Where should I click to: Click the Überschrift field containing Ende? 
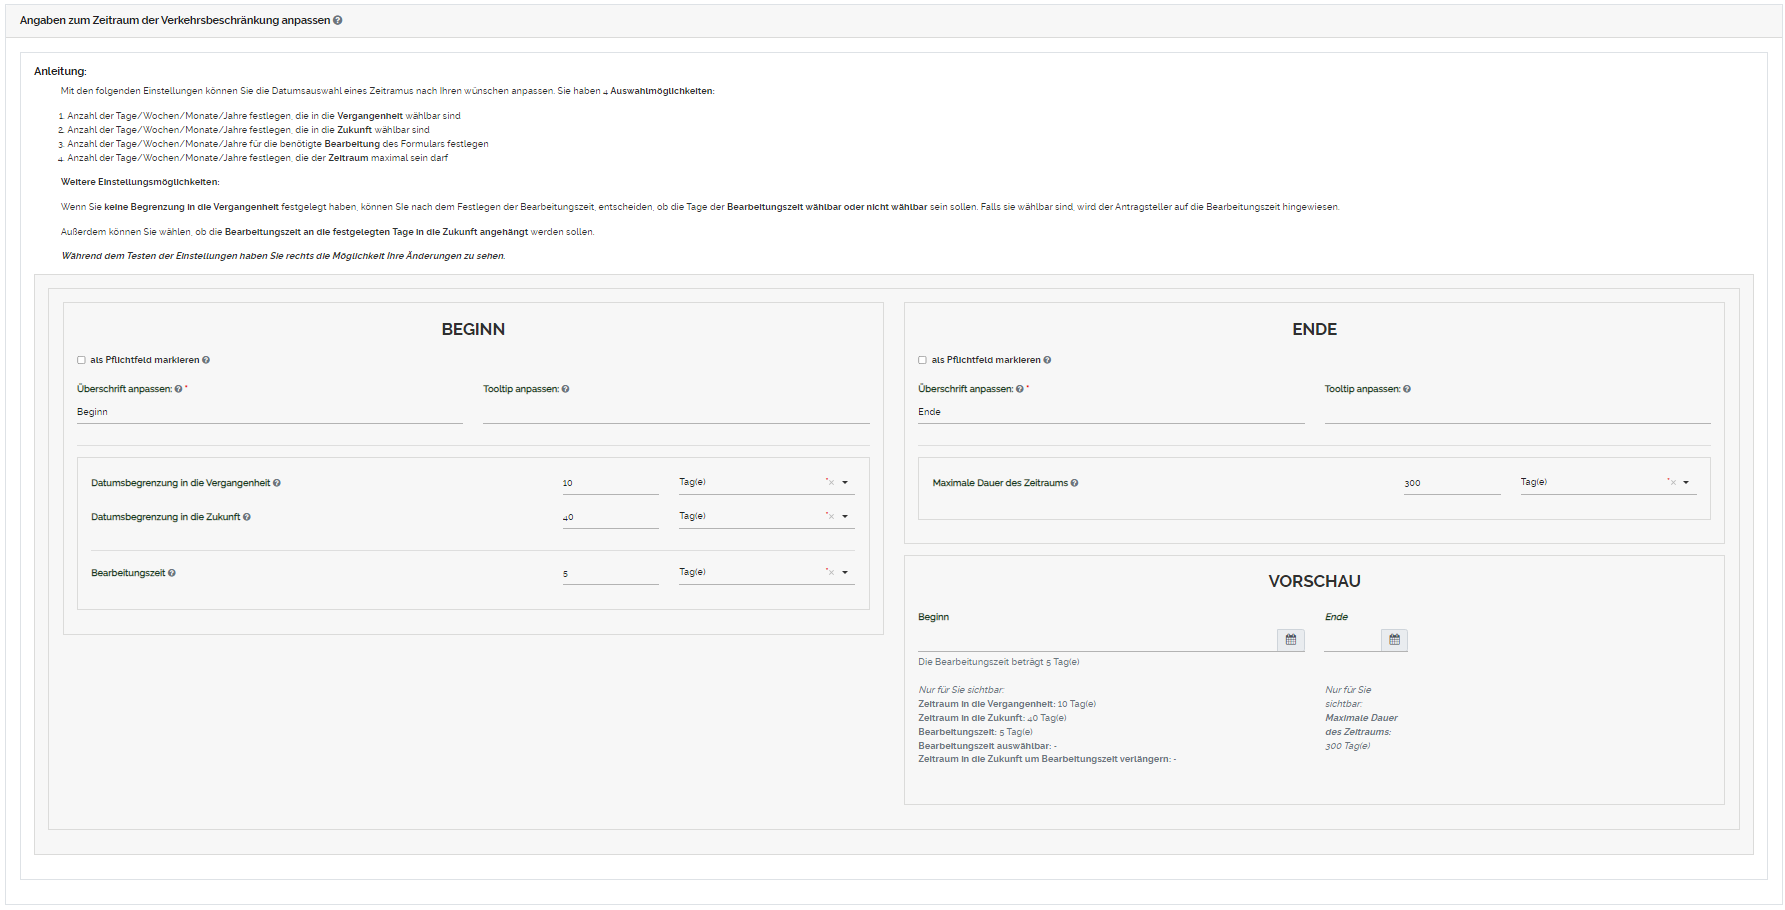(1110, 412)
